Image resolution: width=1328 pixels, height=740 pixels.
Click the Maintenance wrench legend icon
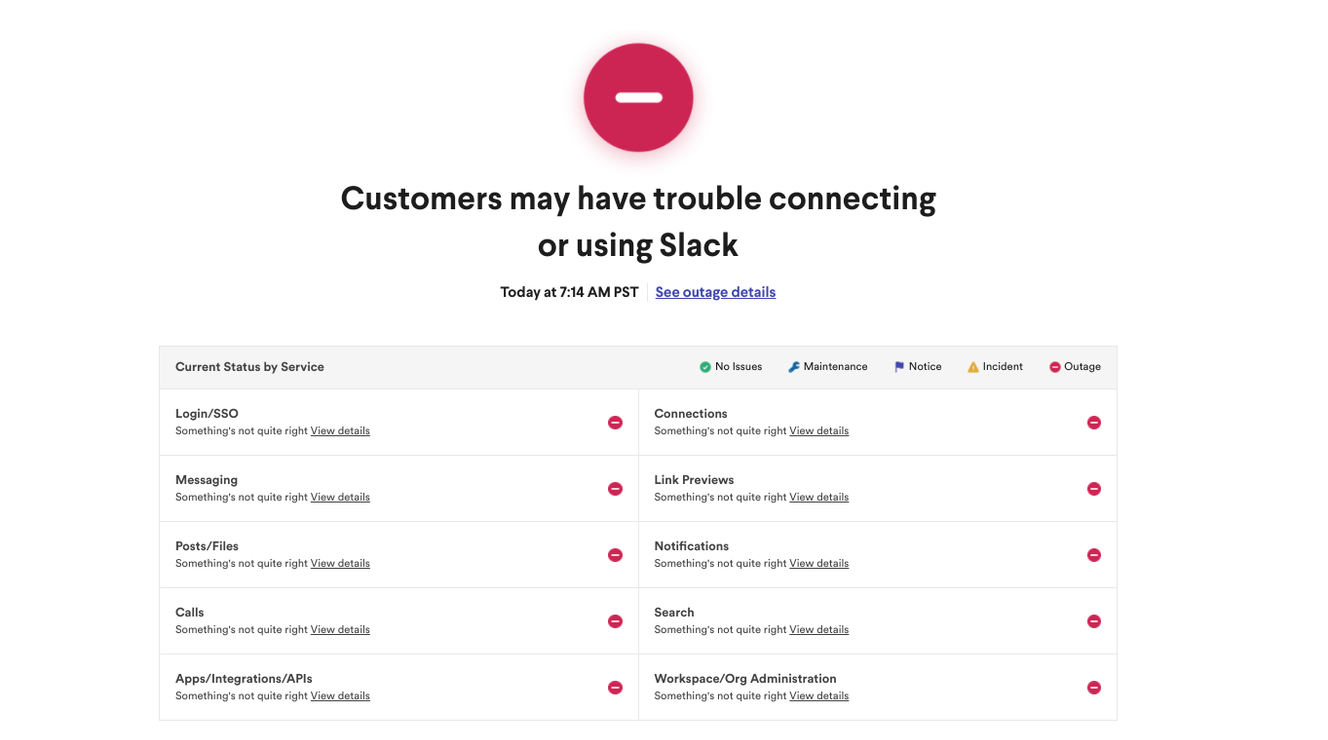point(794,367)
